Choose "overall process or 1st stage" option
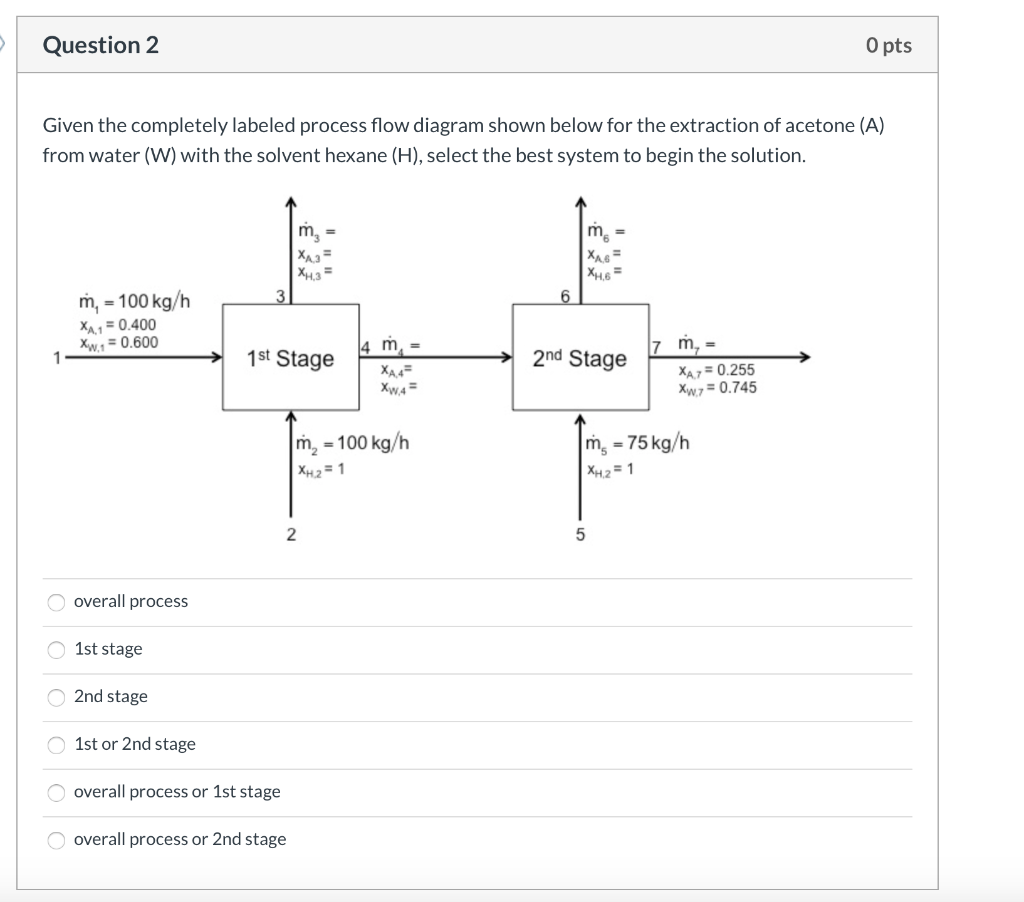This screenshot has height=902, width=1024. (57, 792)
